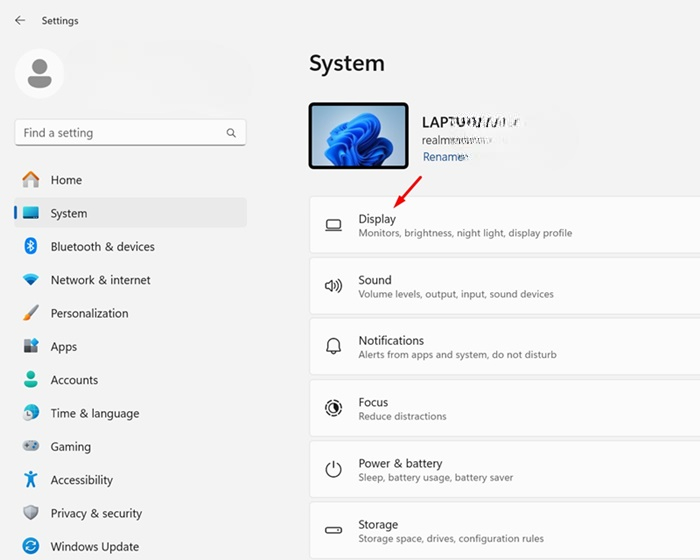The image size is (700, 560).
Task: Click "Sleep, battery usage, battery saver" text
Action: pyautogui.click(x=436, y=477)
